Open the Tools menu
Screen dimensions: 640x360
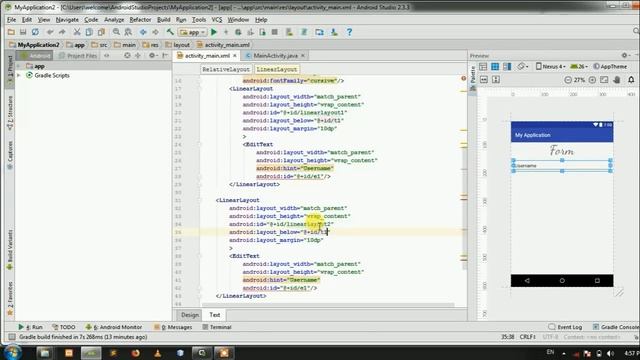[199, 20]
